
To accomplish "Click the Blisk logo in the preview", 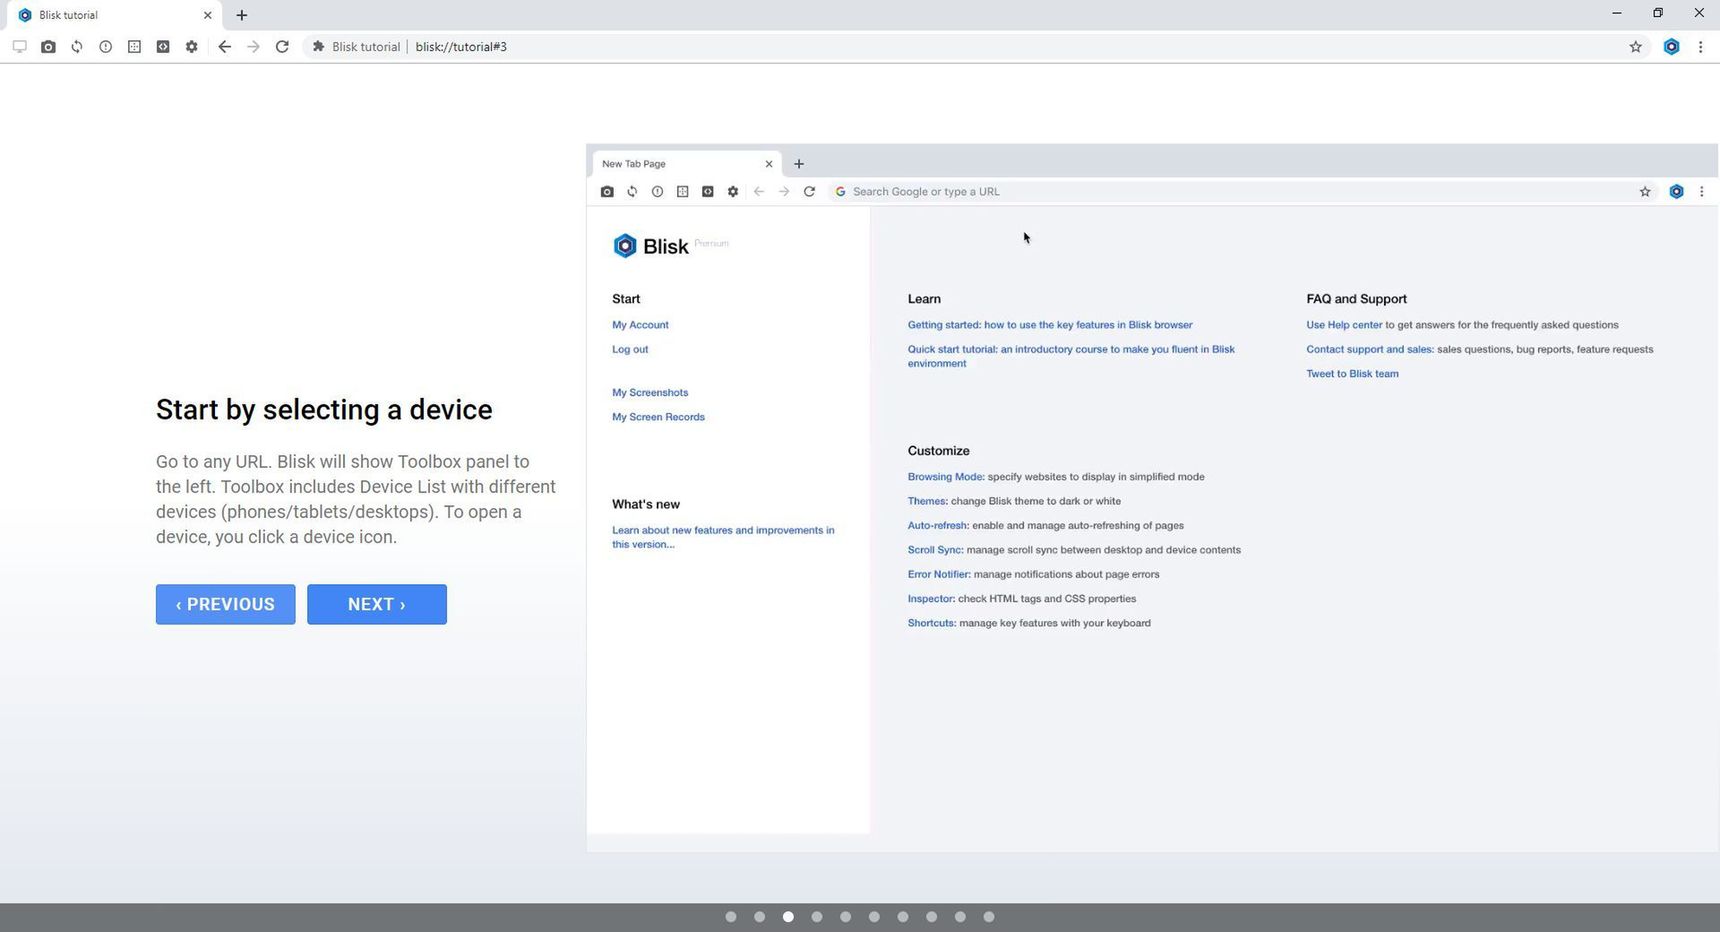I will click(651, 246).
